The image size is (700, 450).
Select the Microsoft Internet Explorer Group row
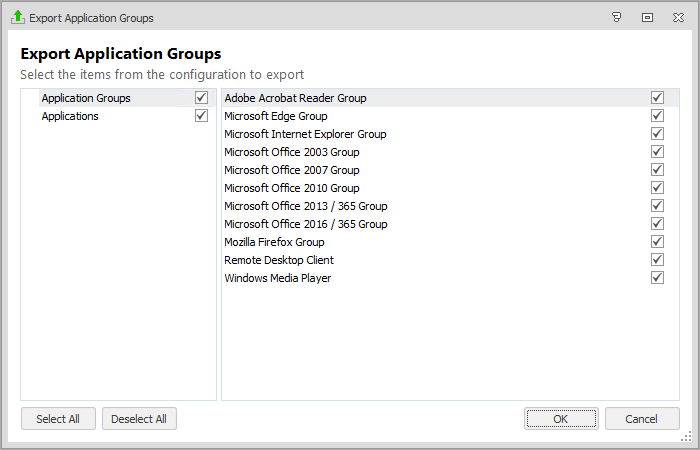[x=305, y=134]
